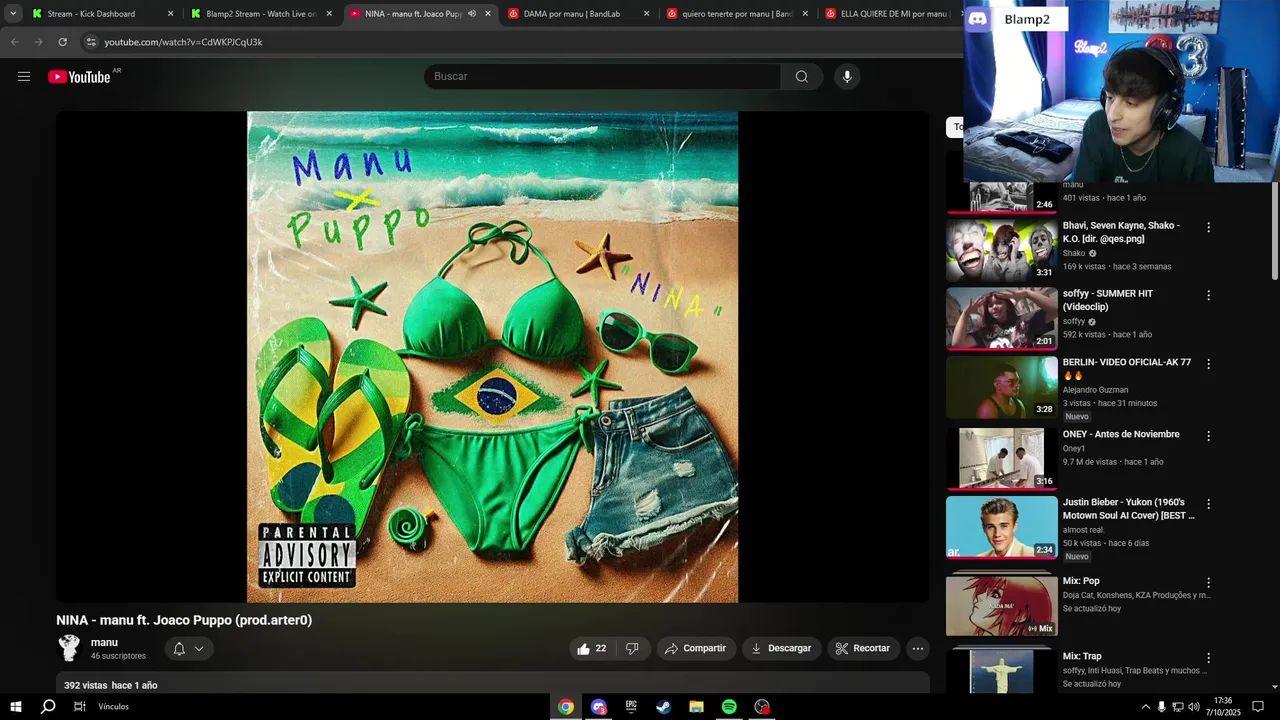Image resolution: width=1280 pixels, height=720 pixels.
Task: Like the video with 22 likes
Action: 592,648
